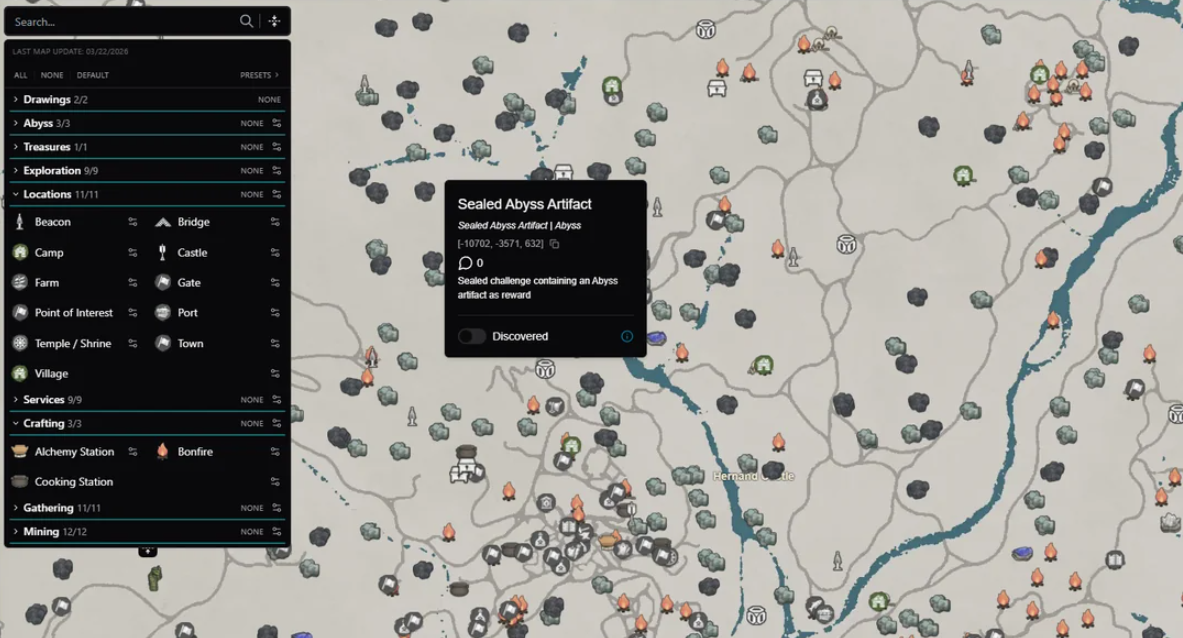Open comments via speech bubble icon
The image size is (1183, 638).
(x=465, y=263)
